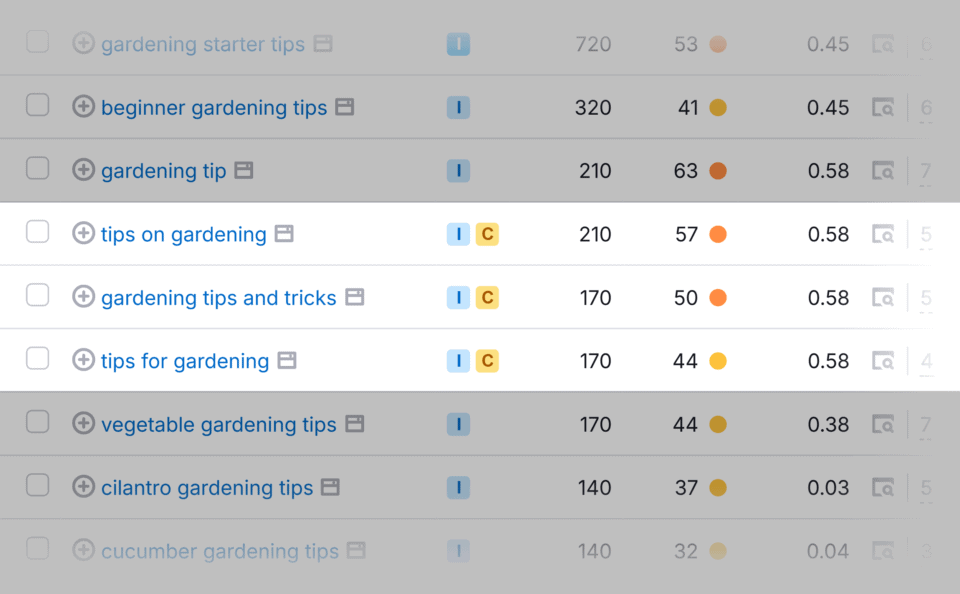Check the box for beginner gardening tips
Viewport: 960px width, 594px height.
coord(37,106)
